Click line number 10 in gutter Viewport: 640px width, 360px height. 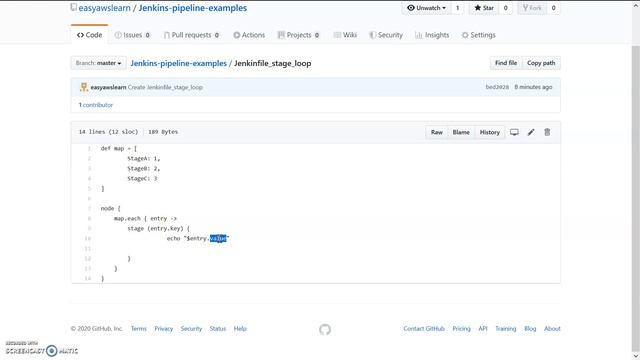pos(88,238)
